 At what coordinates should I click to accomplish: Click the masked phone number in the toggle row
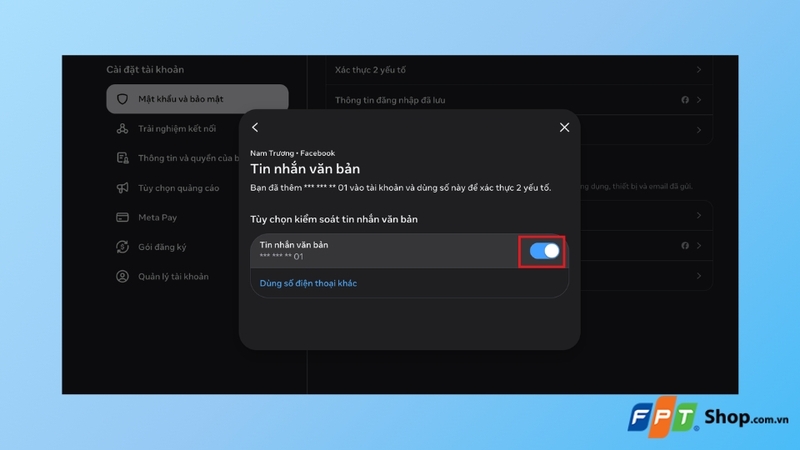pos(281,256)
